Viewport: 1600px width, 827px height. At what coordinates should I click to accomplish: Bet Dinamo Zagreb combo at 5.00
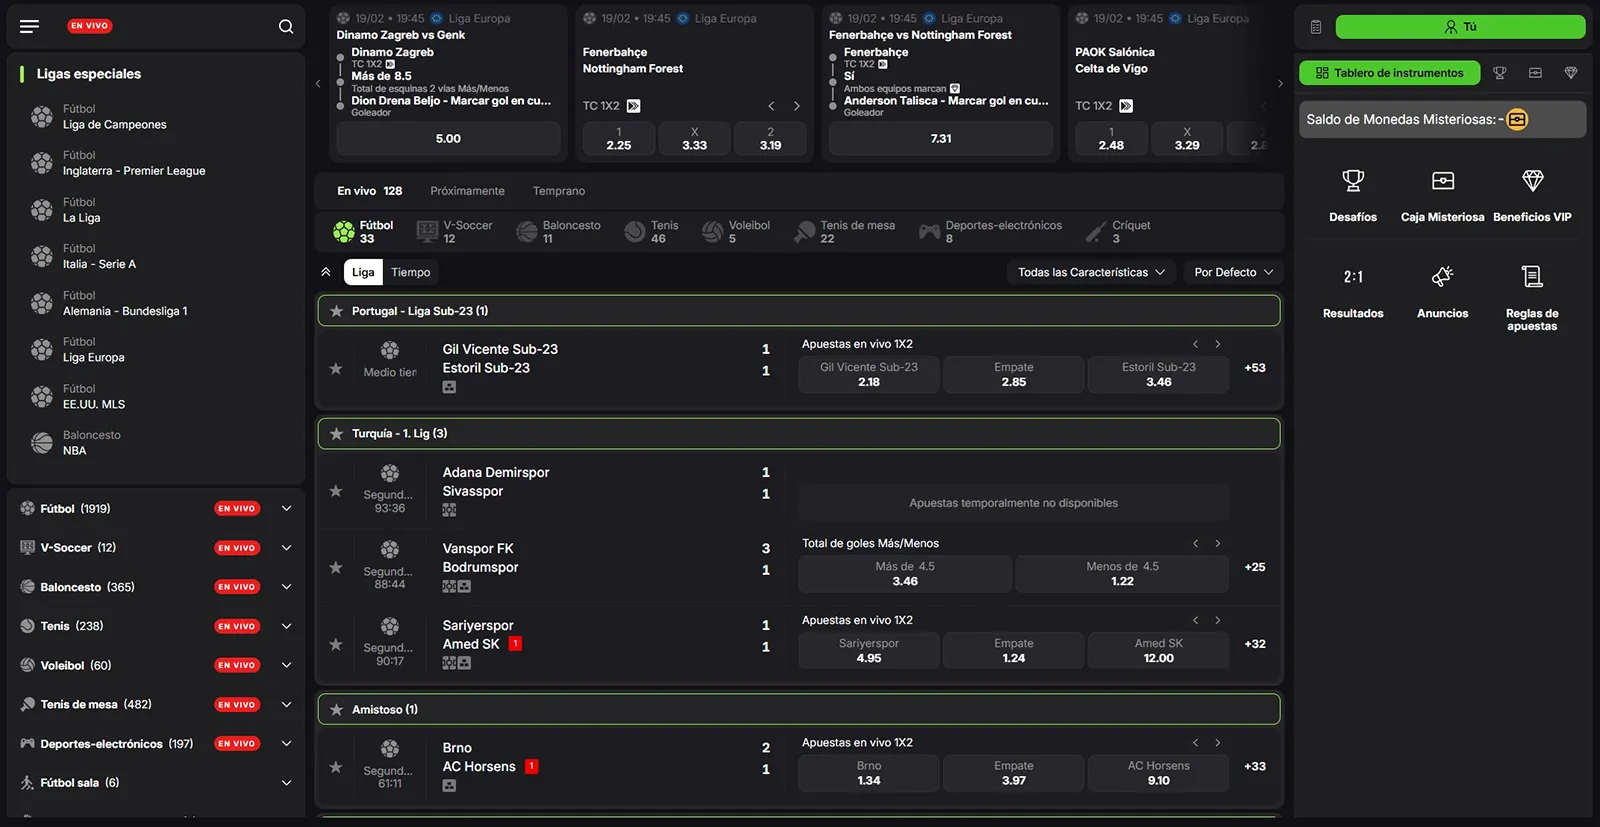tap(448, 139)
